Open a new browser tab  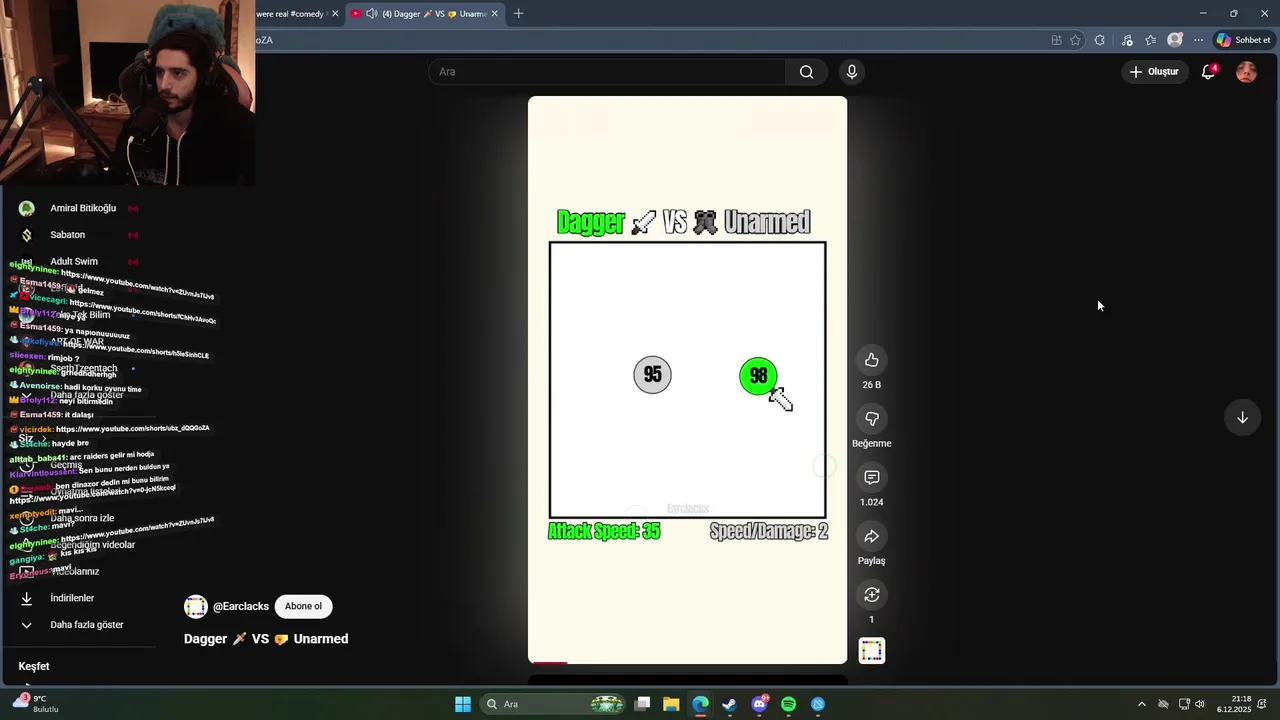click(x=518, y=14)
